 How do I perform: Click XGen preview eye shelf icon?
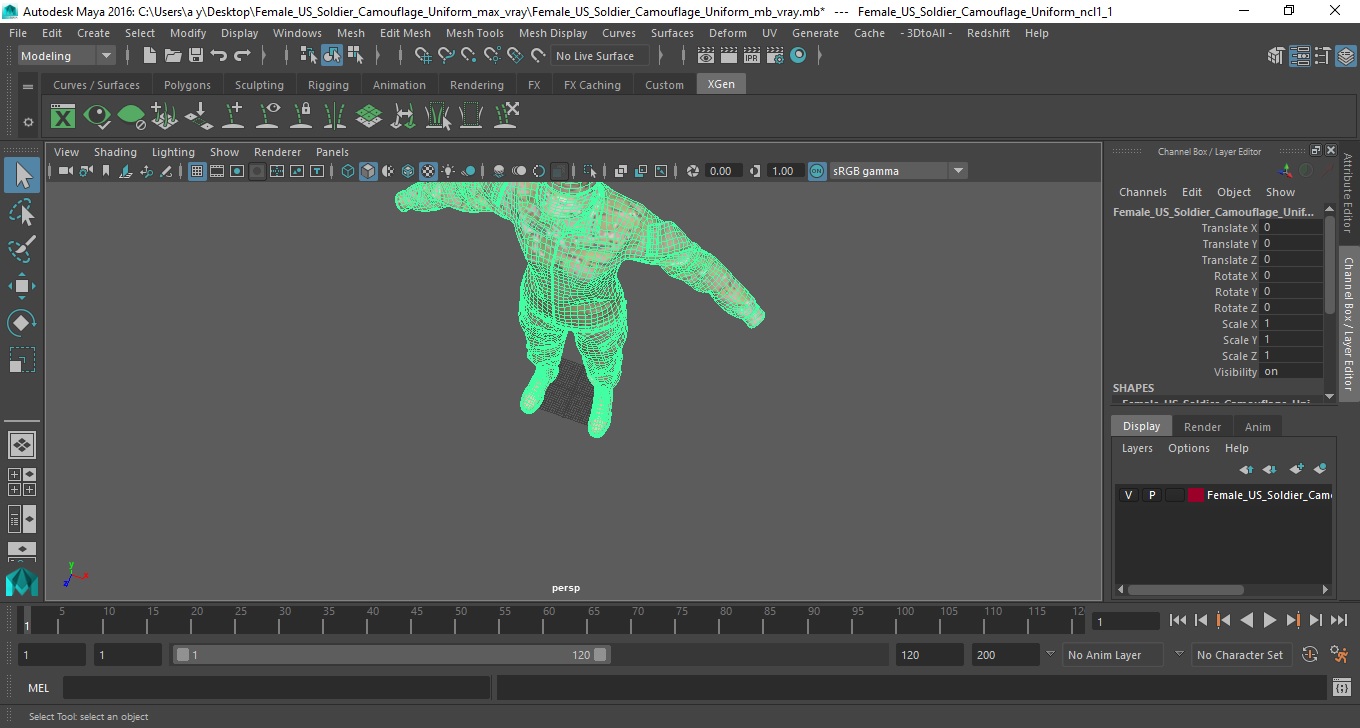(x=97, y=117)
